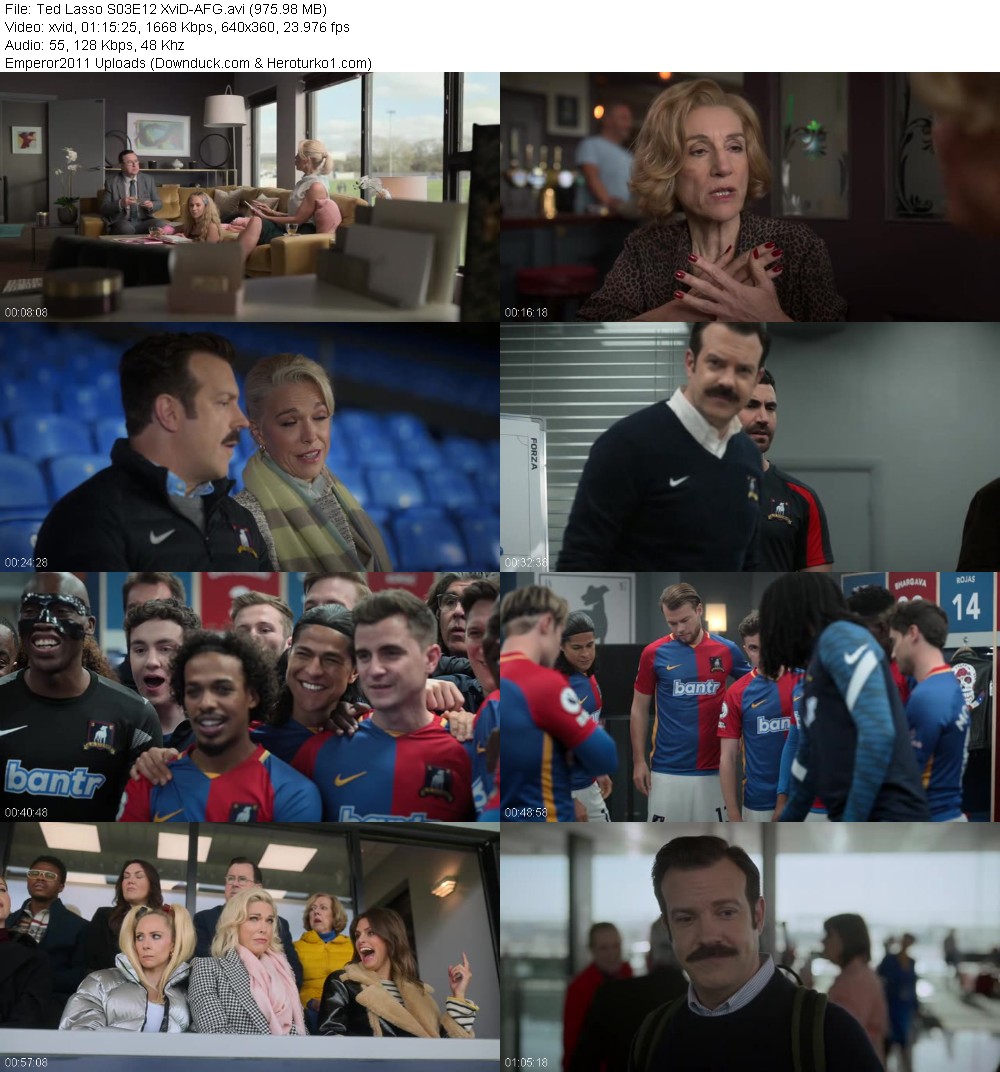The height and width of the screenshot is (1072, 1000).
Task: Select the frame timestamped 00:24:28
Action: [249, 447]
